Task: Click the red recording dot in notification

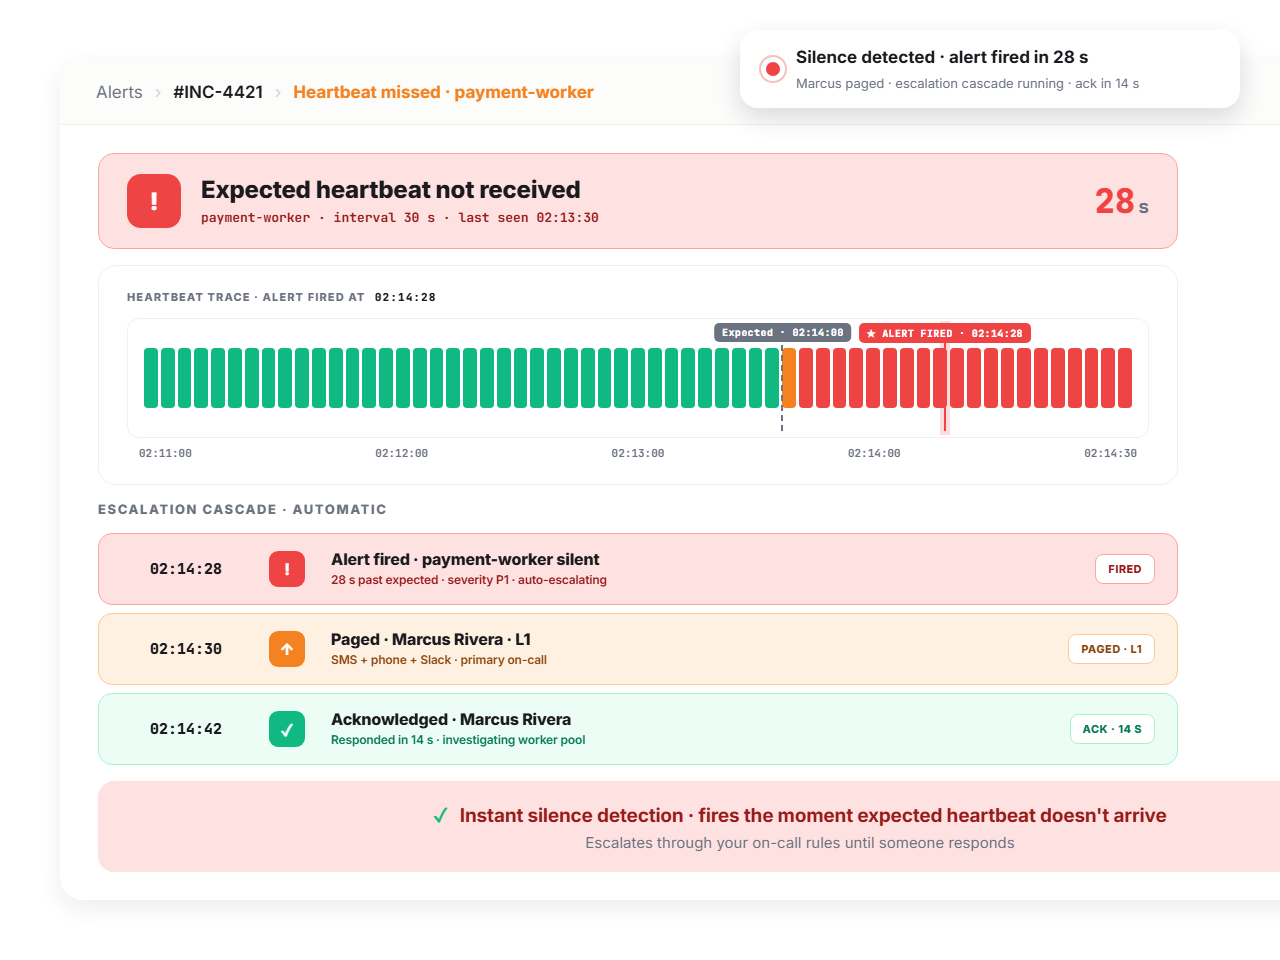Action: tap(772, 69)
